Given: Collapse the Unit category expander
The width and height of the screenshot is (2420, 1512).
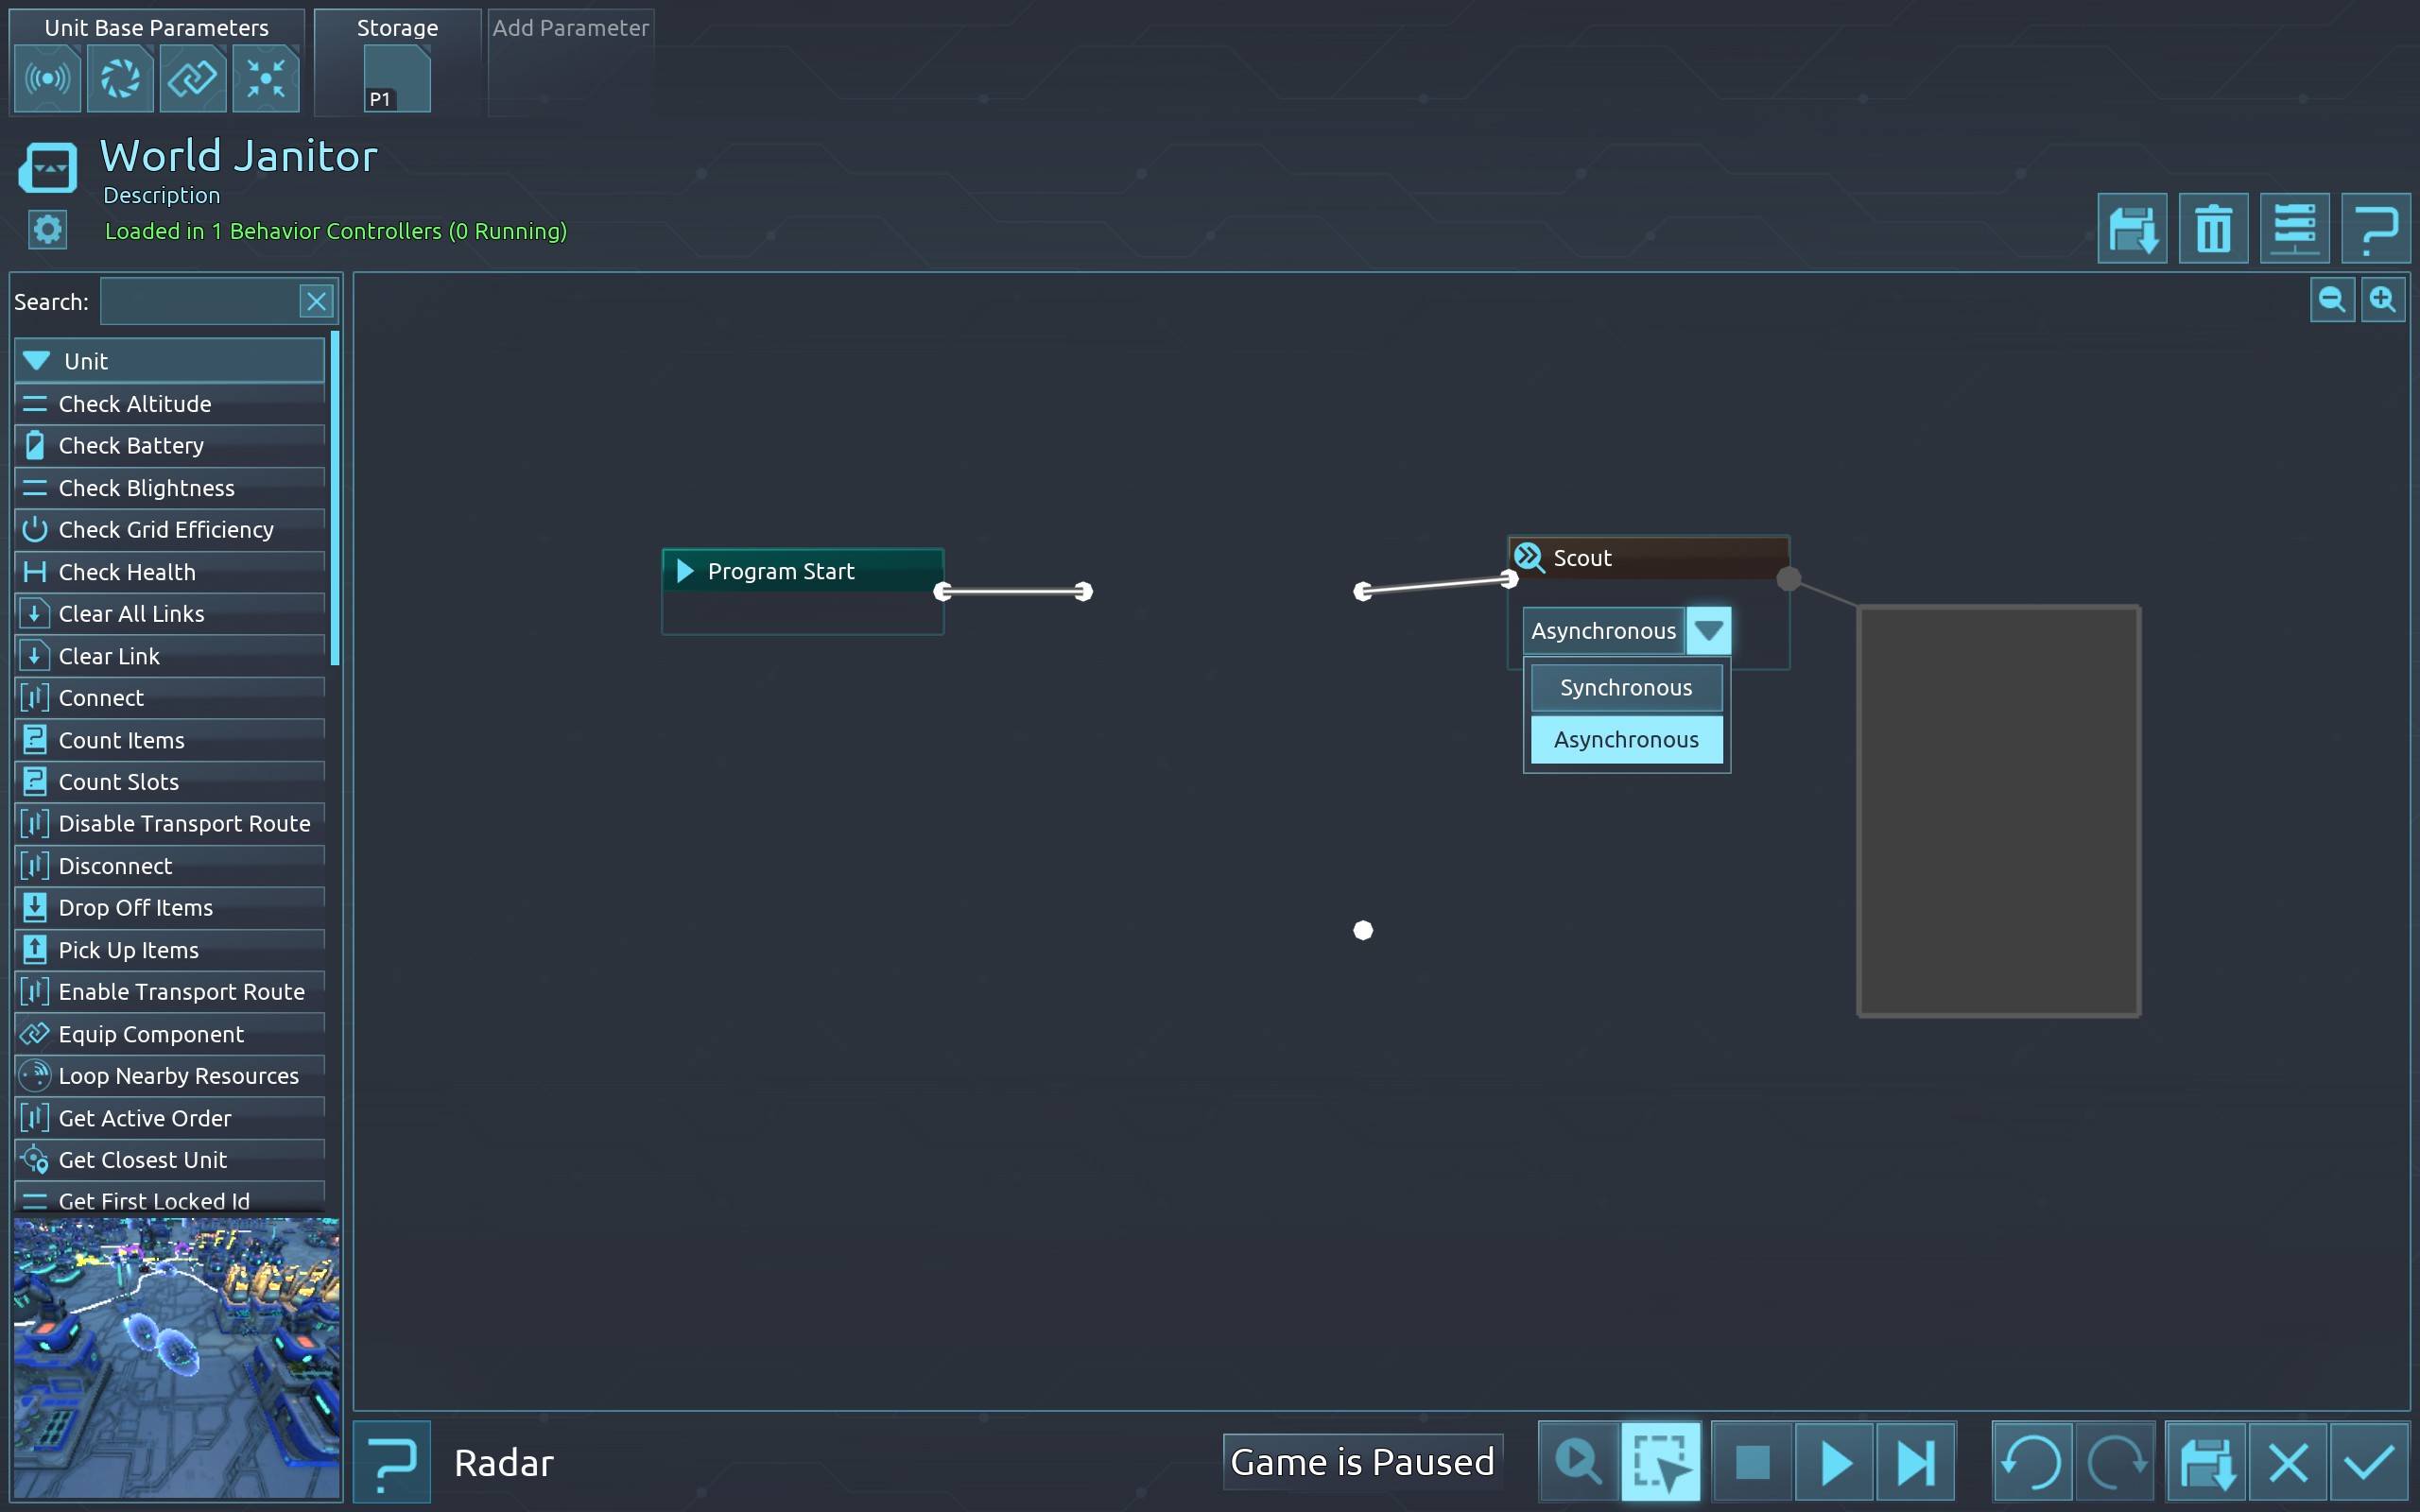Looking at the screenshot, I should click(x=37, y=361).
